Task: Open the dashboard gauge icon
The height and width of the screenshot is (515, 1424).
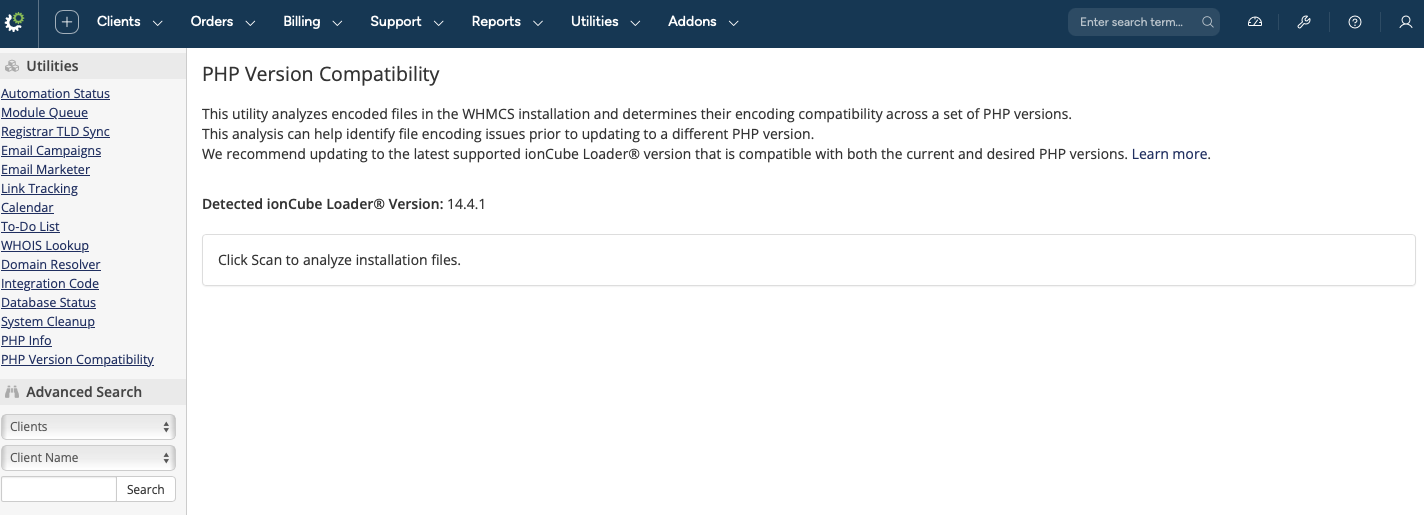Action: coord(1255,22)
